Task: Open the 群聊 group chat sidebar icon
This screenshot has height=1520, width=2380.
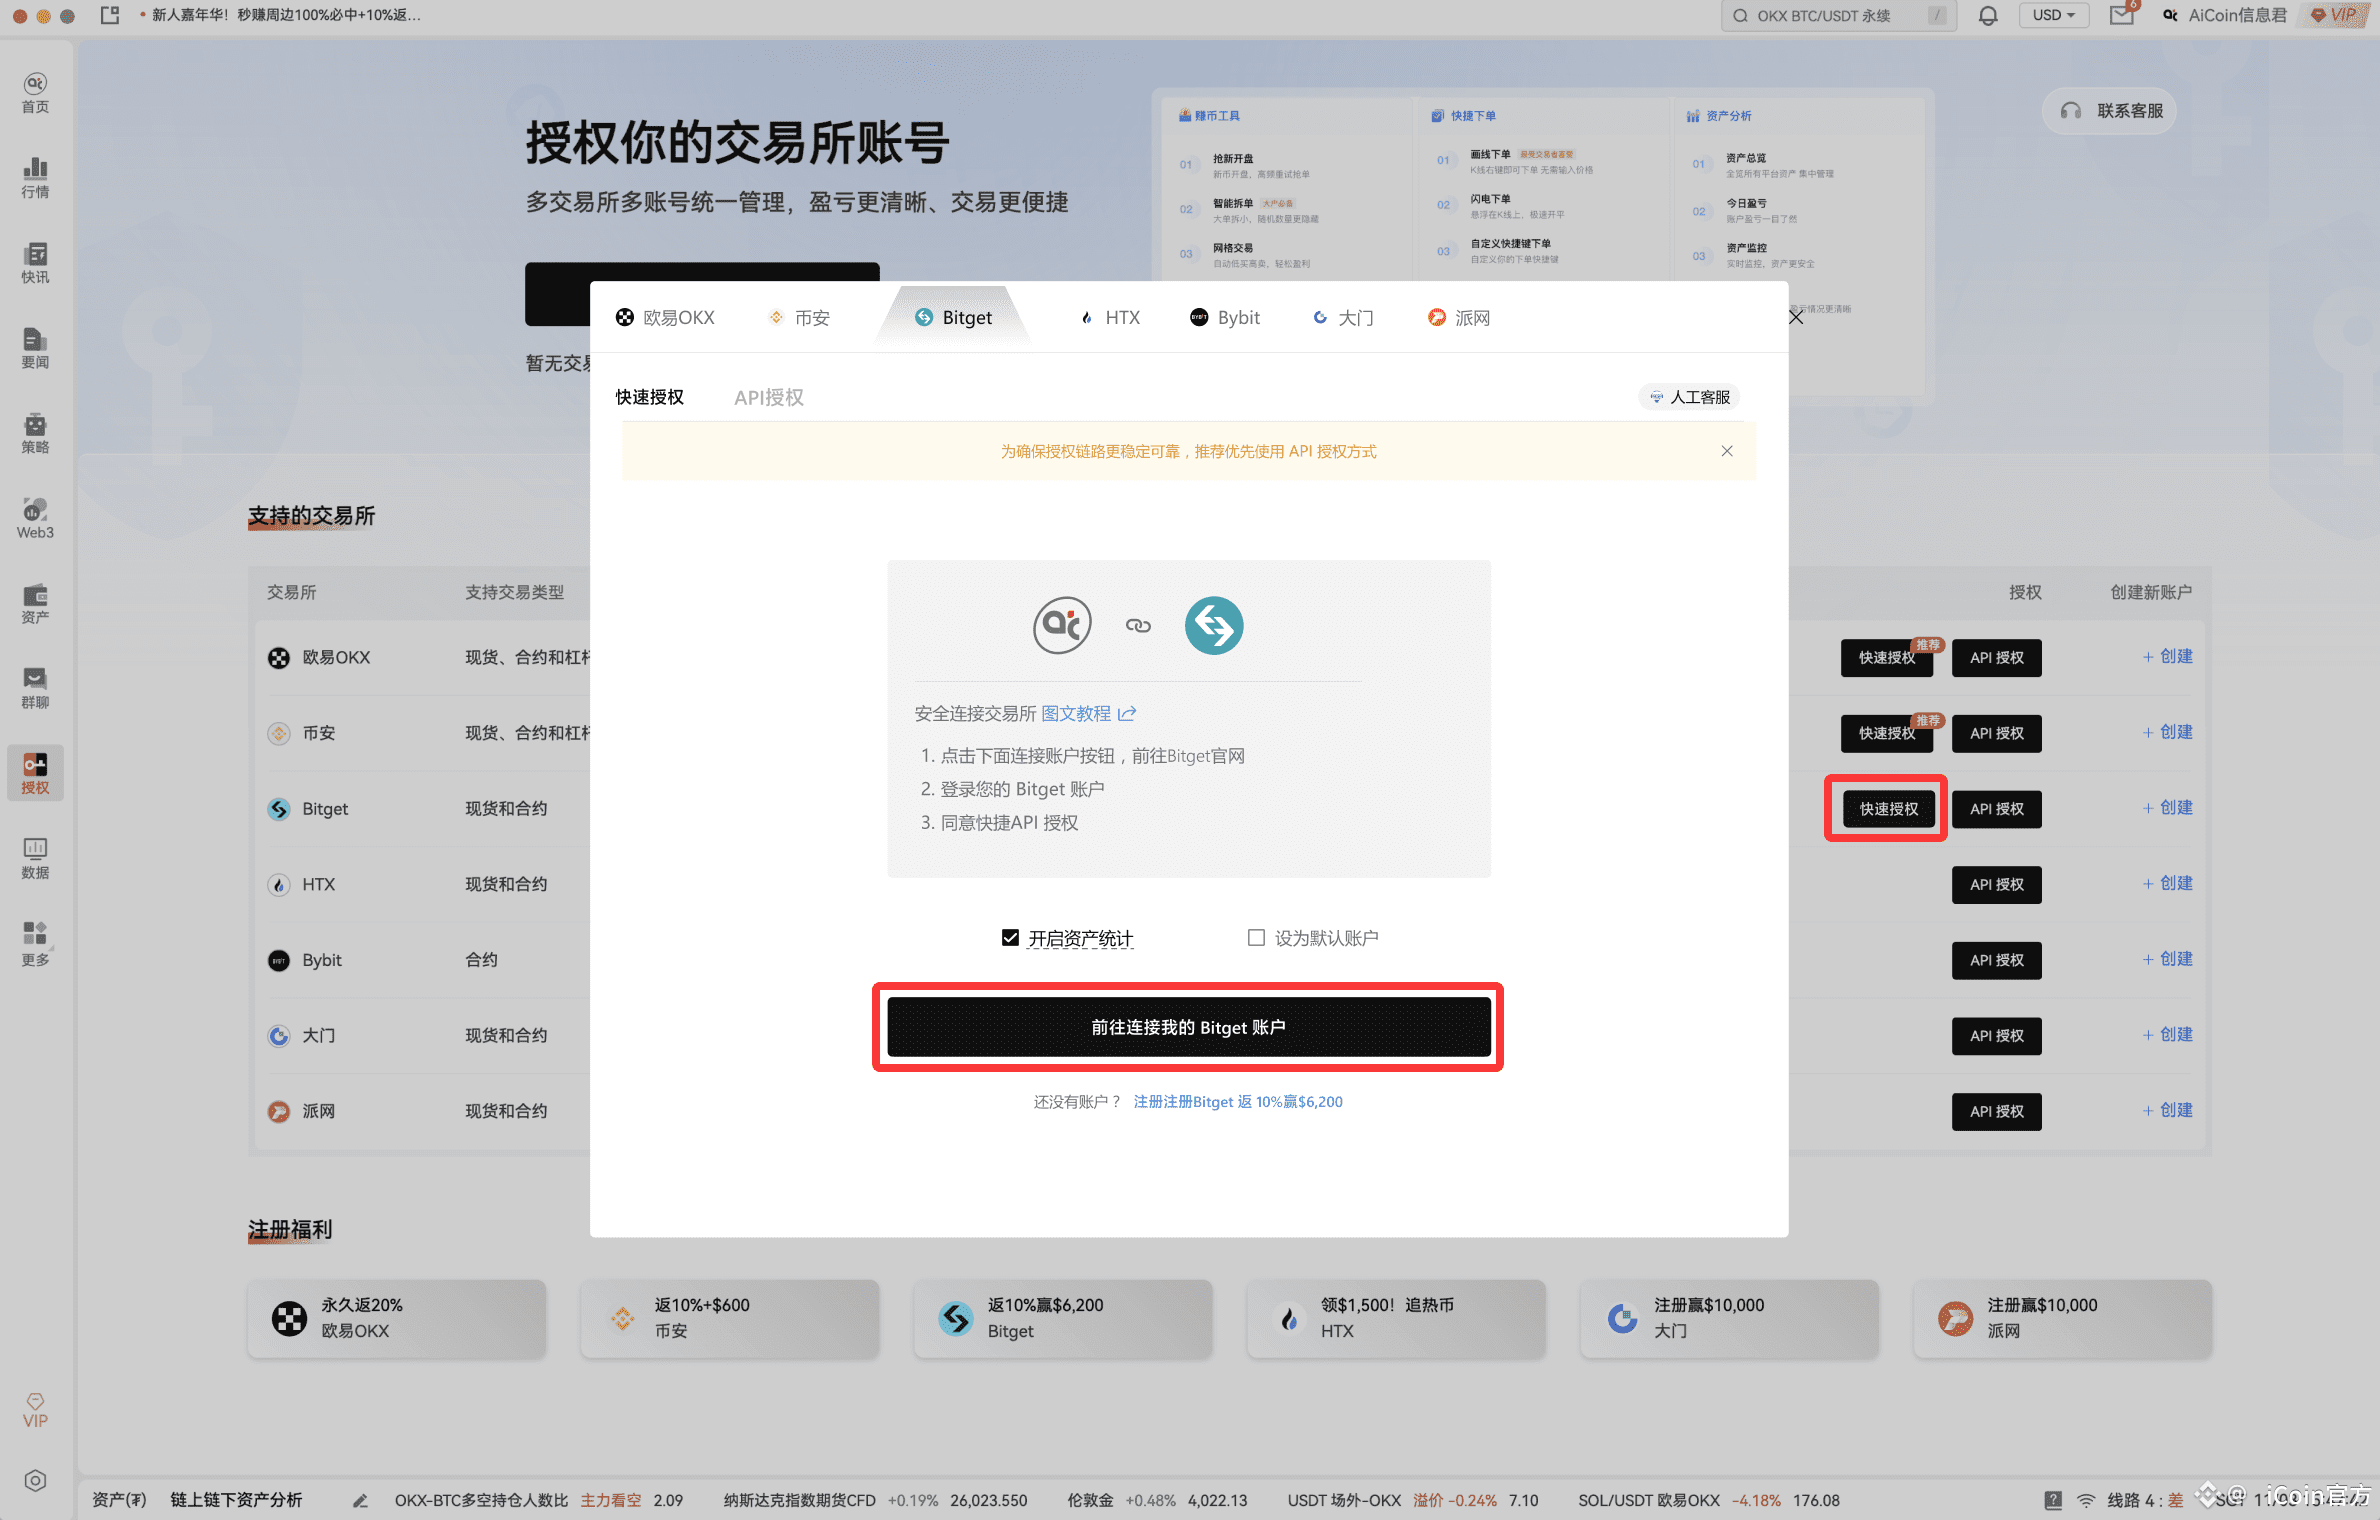Action: point(34,688)
